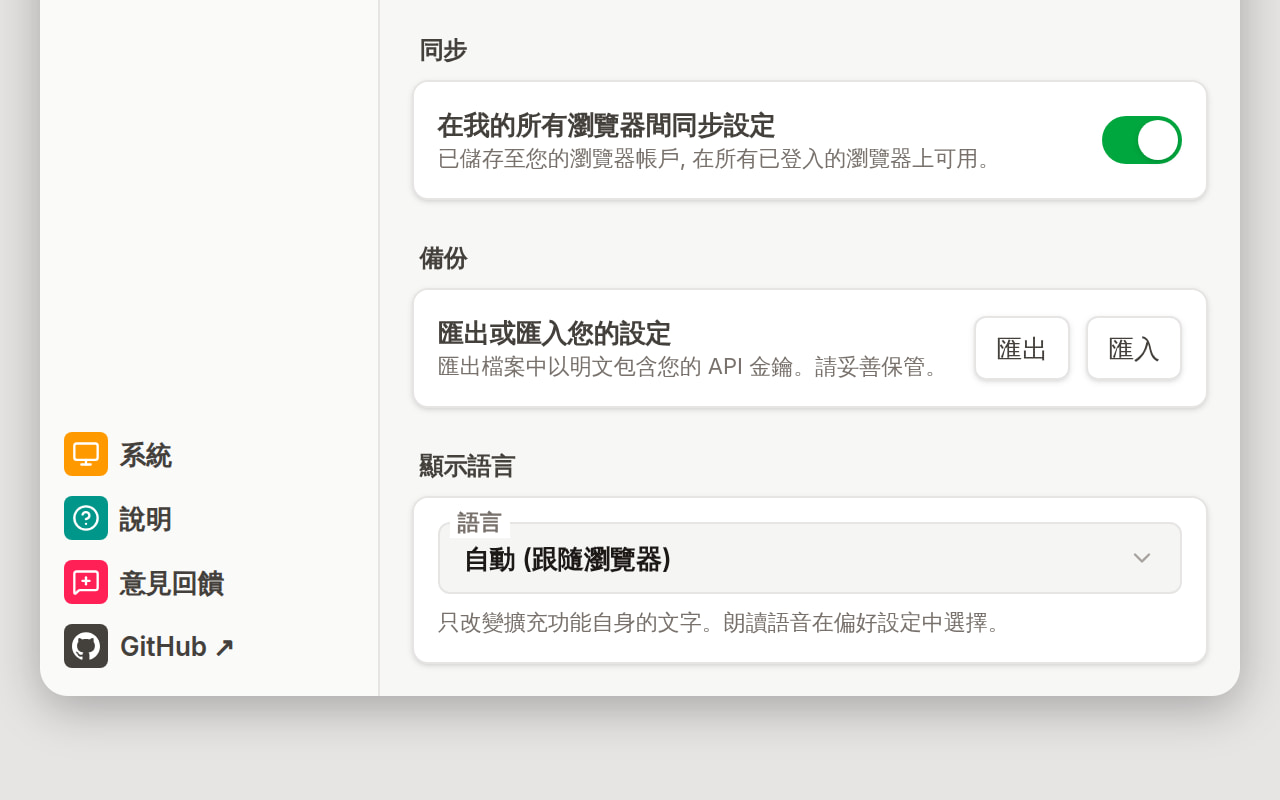Click the GitHub octocat icon

click(x=86, y=646)
